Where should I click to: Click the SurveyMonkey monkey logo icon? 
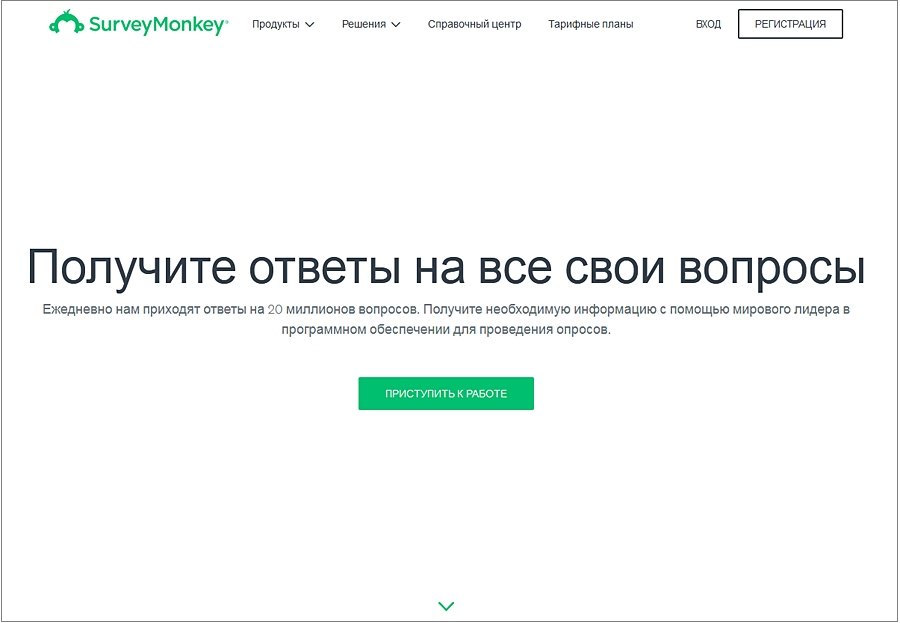[x=65, y=22]
